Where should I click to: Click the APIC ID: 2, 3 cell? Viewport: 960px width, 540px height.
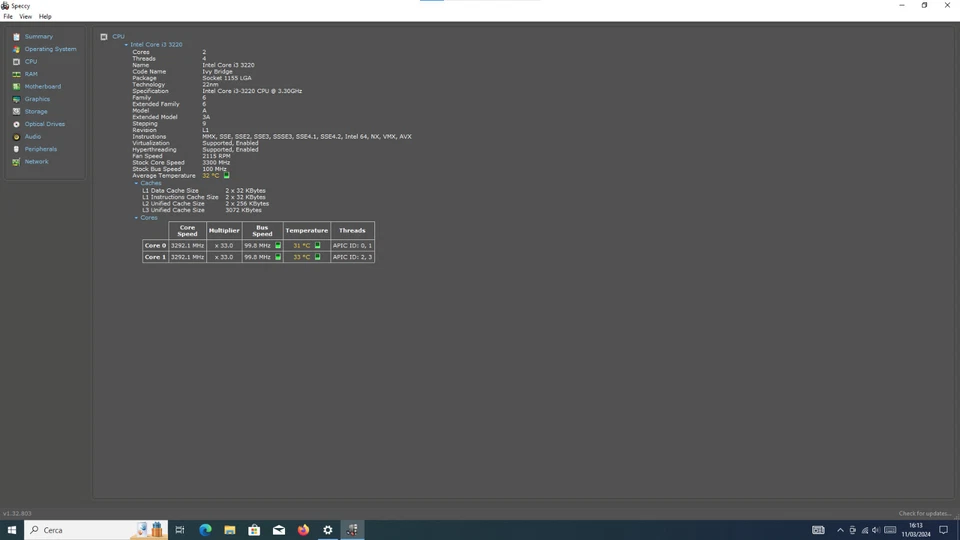[352, 257]
